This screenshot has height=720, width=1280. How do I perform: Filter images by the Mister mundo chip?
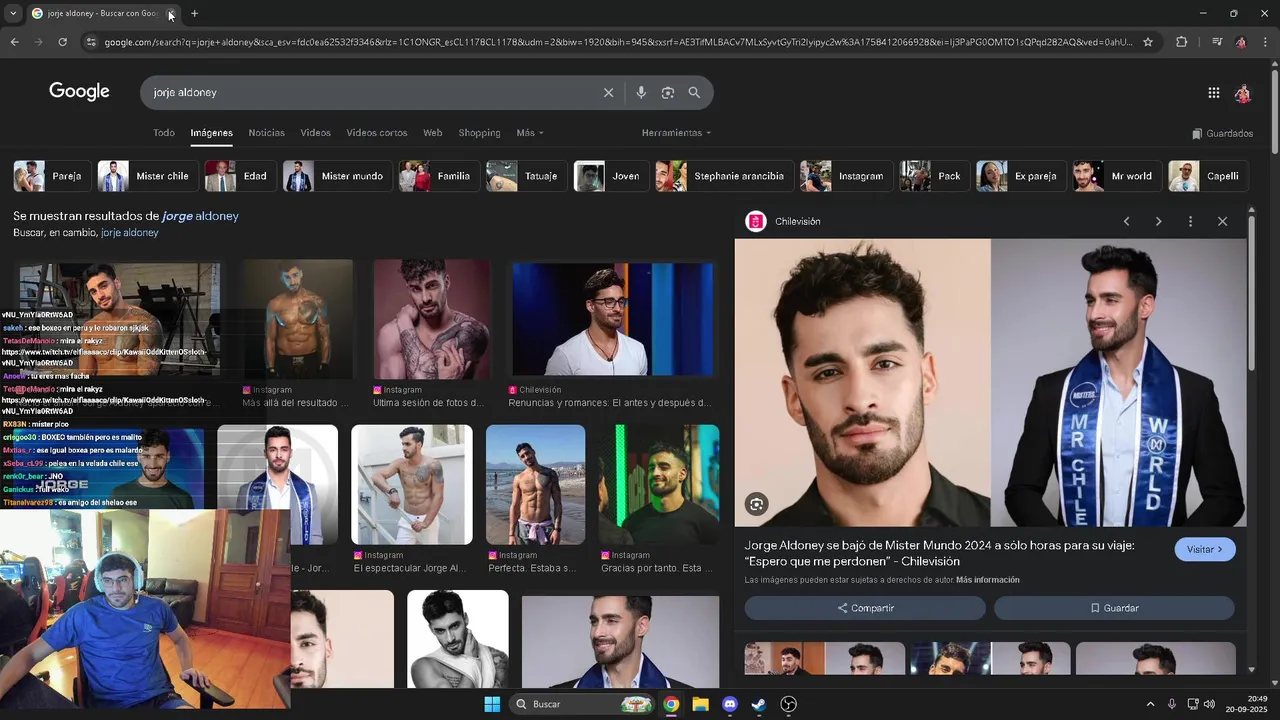(x=336, y=176)
